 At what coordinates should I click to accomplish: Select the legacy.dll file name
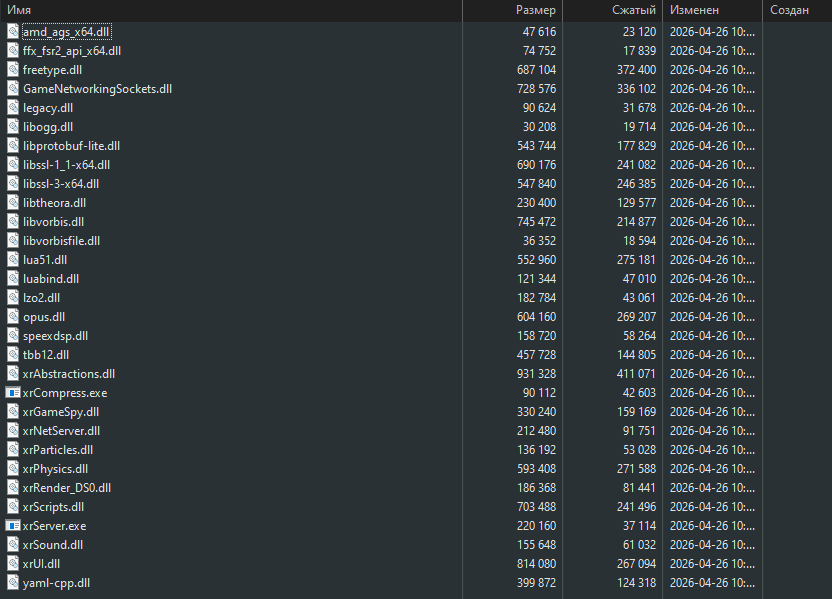coord(48,108)
